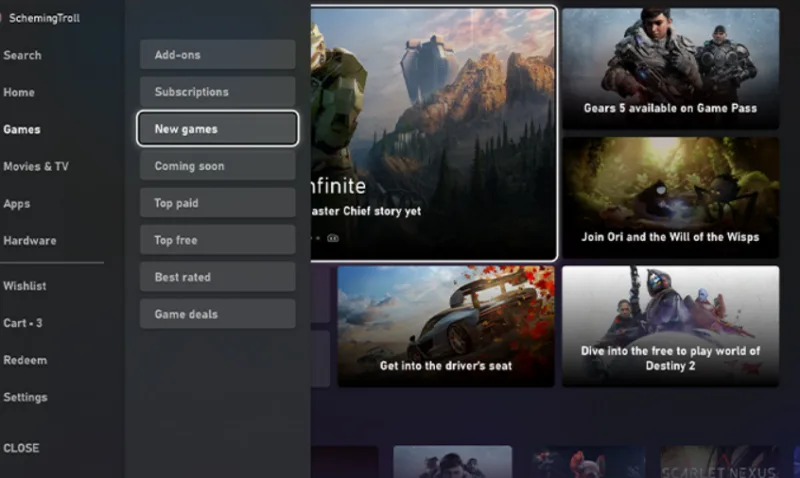Viewport: 800px width, 478px height.
Task: Choose the Subscriptions submenu button
Action: click(217, 92)
